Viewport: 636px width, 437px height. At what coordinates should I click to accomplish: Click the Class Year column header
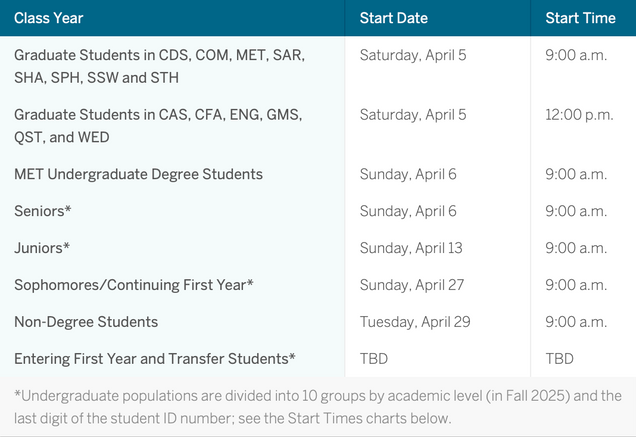49,18
